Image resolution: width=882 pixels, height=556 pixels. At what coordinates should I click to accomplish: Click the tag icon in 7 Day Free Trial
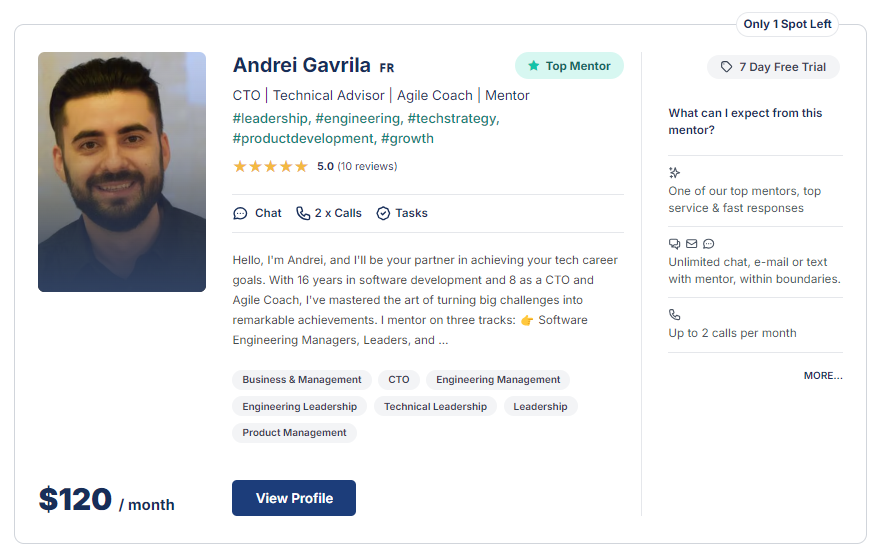pos(727,67)
